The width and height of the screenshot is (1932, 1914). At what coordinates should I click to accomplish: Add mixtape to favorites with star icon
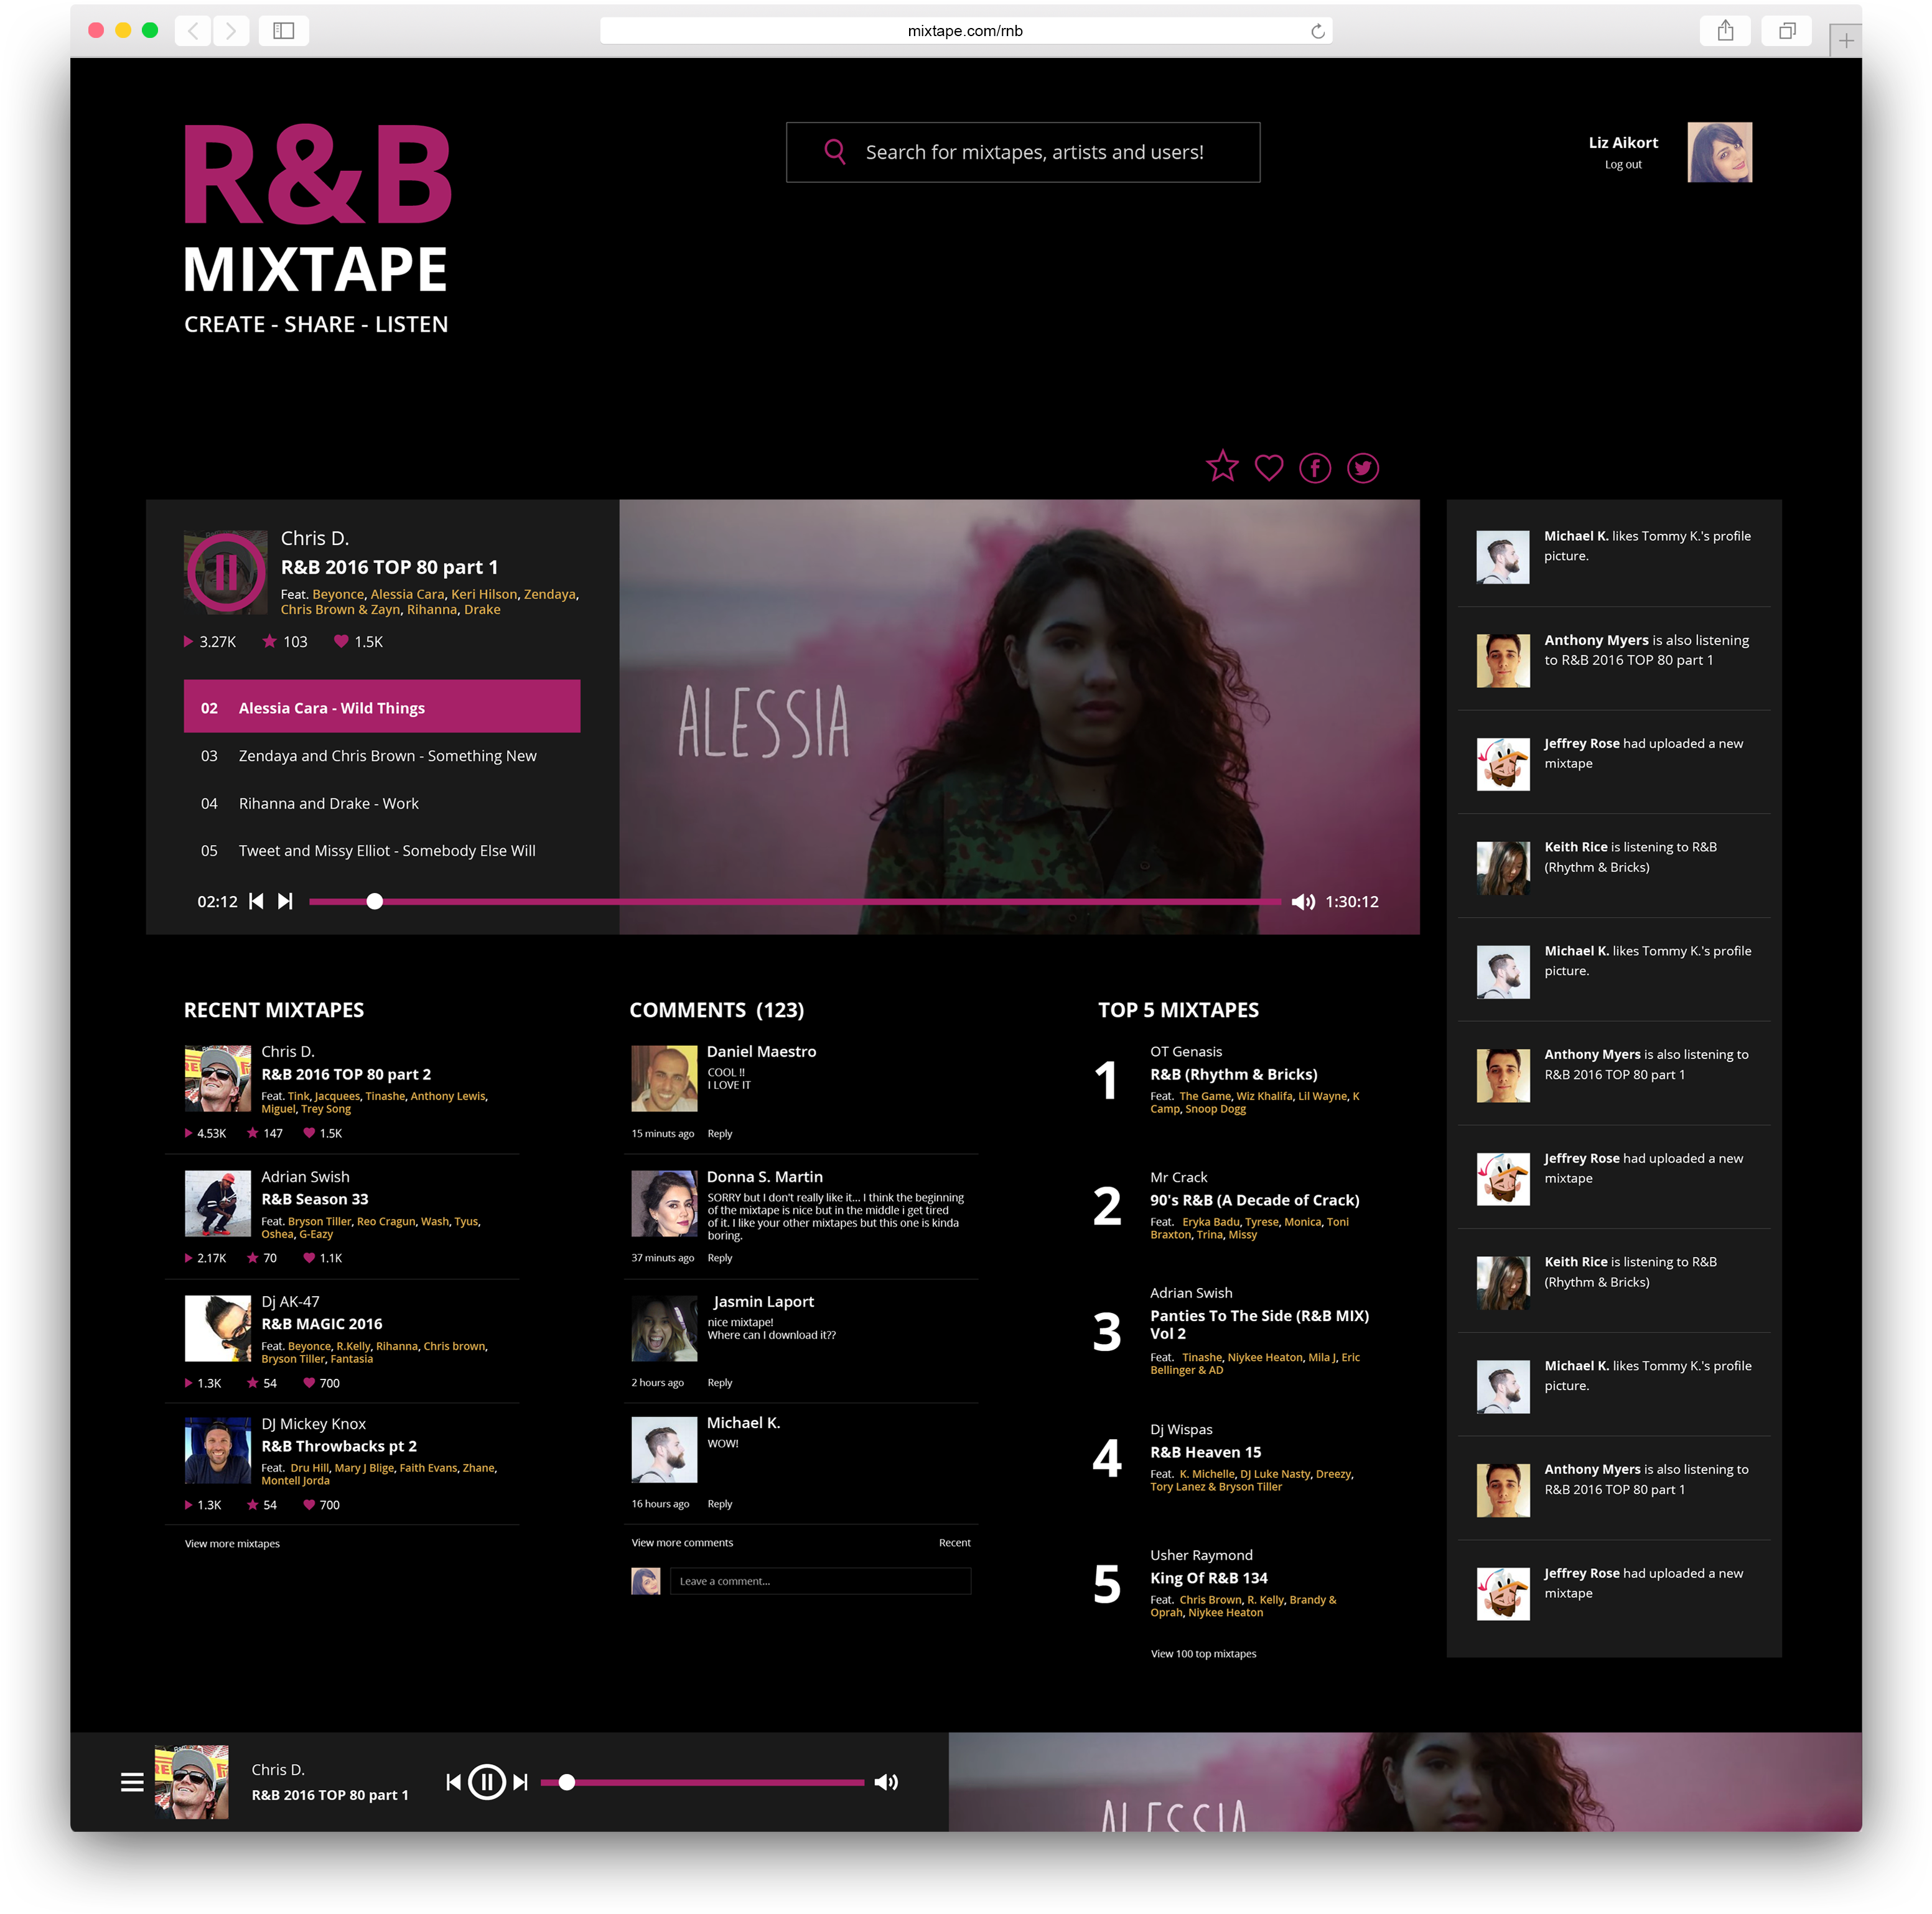[1222, 466]
